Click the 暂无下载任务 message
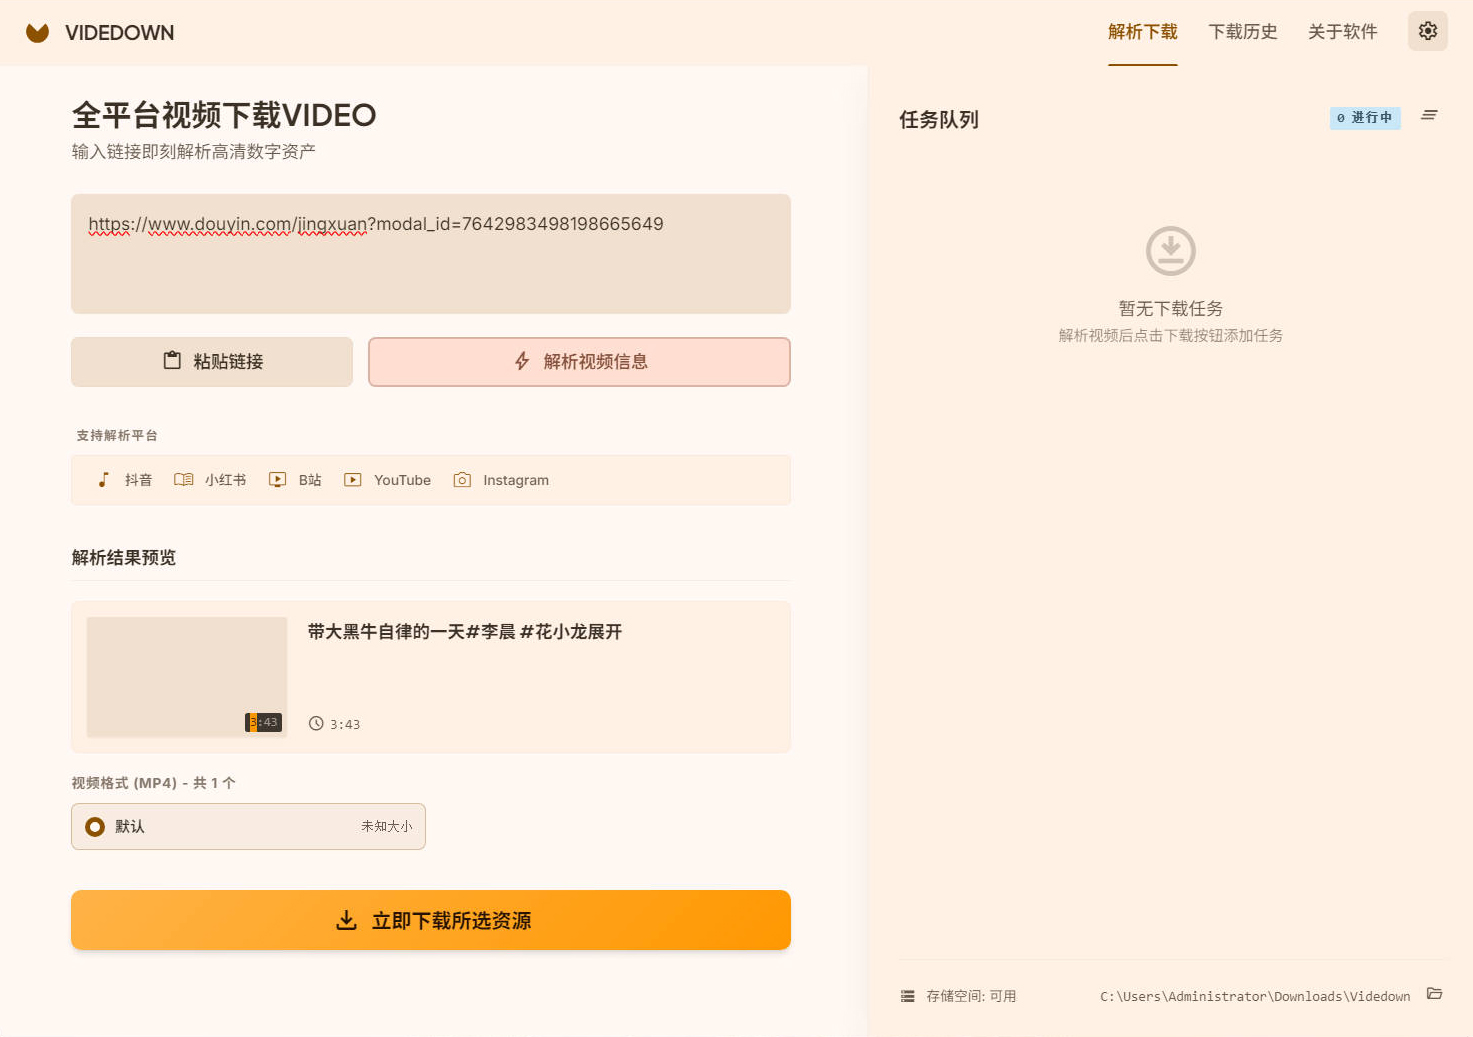Image resolution: width=1473 pixels, height=1037 pixels. click(1170, 308)
